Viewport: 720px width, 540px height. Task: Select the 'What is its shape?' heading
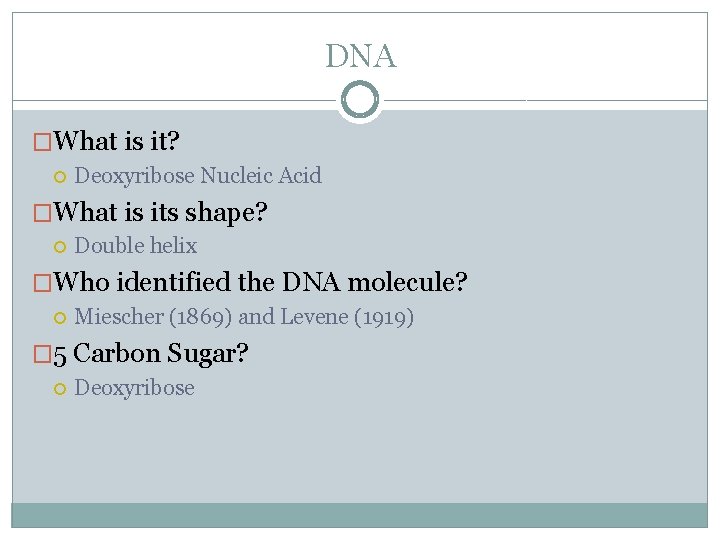(x=160, y=213)
